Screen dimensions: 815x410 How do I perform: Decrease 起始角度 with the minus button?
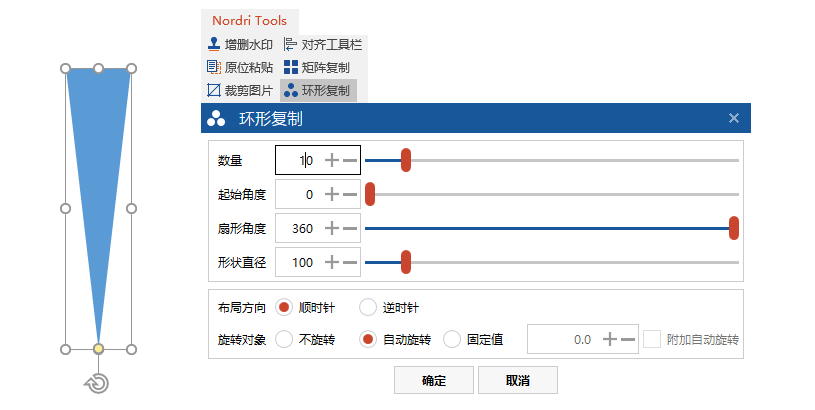(350, 194)
